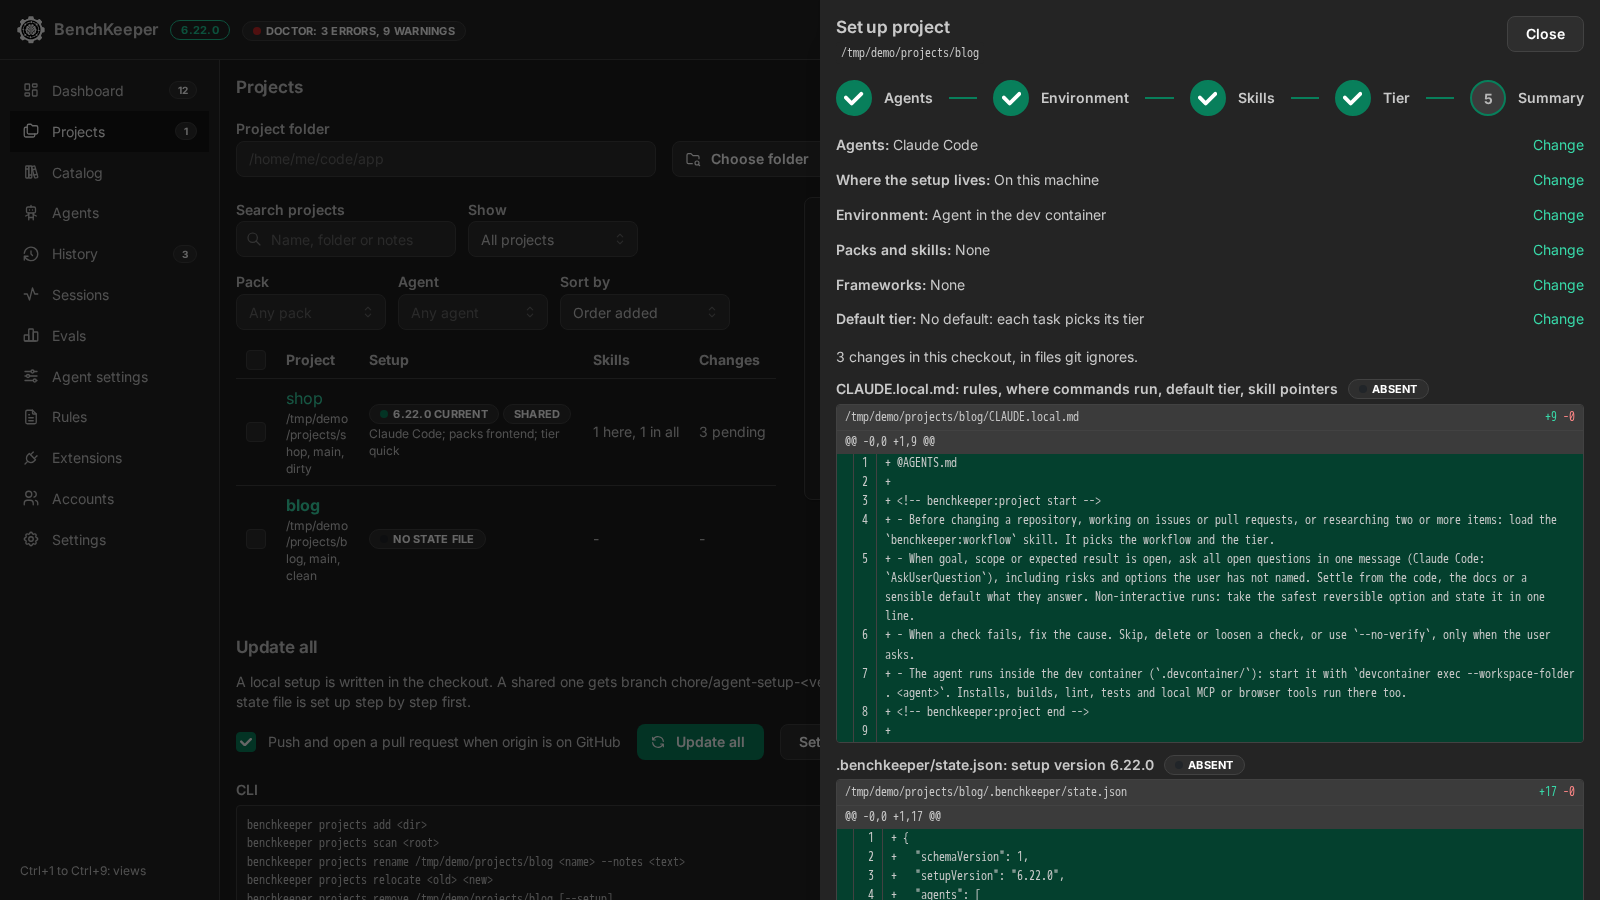Open Accounts in the sidebar
Image resolution: width=1600 pixels, height=900 pixels.
click(x=110, y=498)
